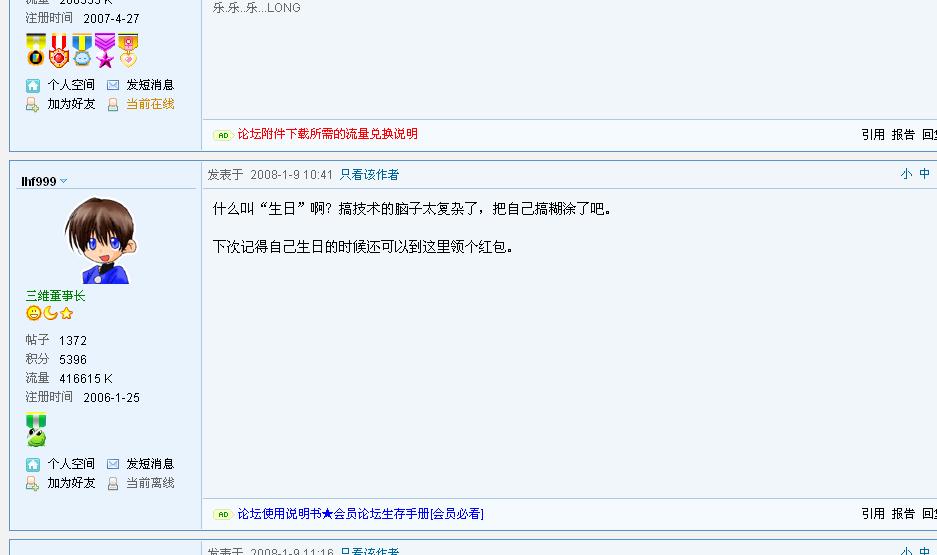Click 当前在线 status in top user panel
Viewport: 937px width, 555px height.
150,104
